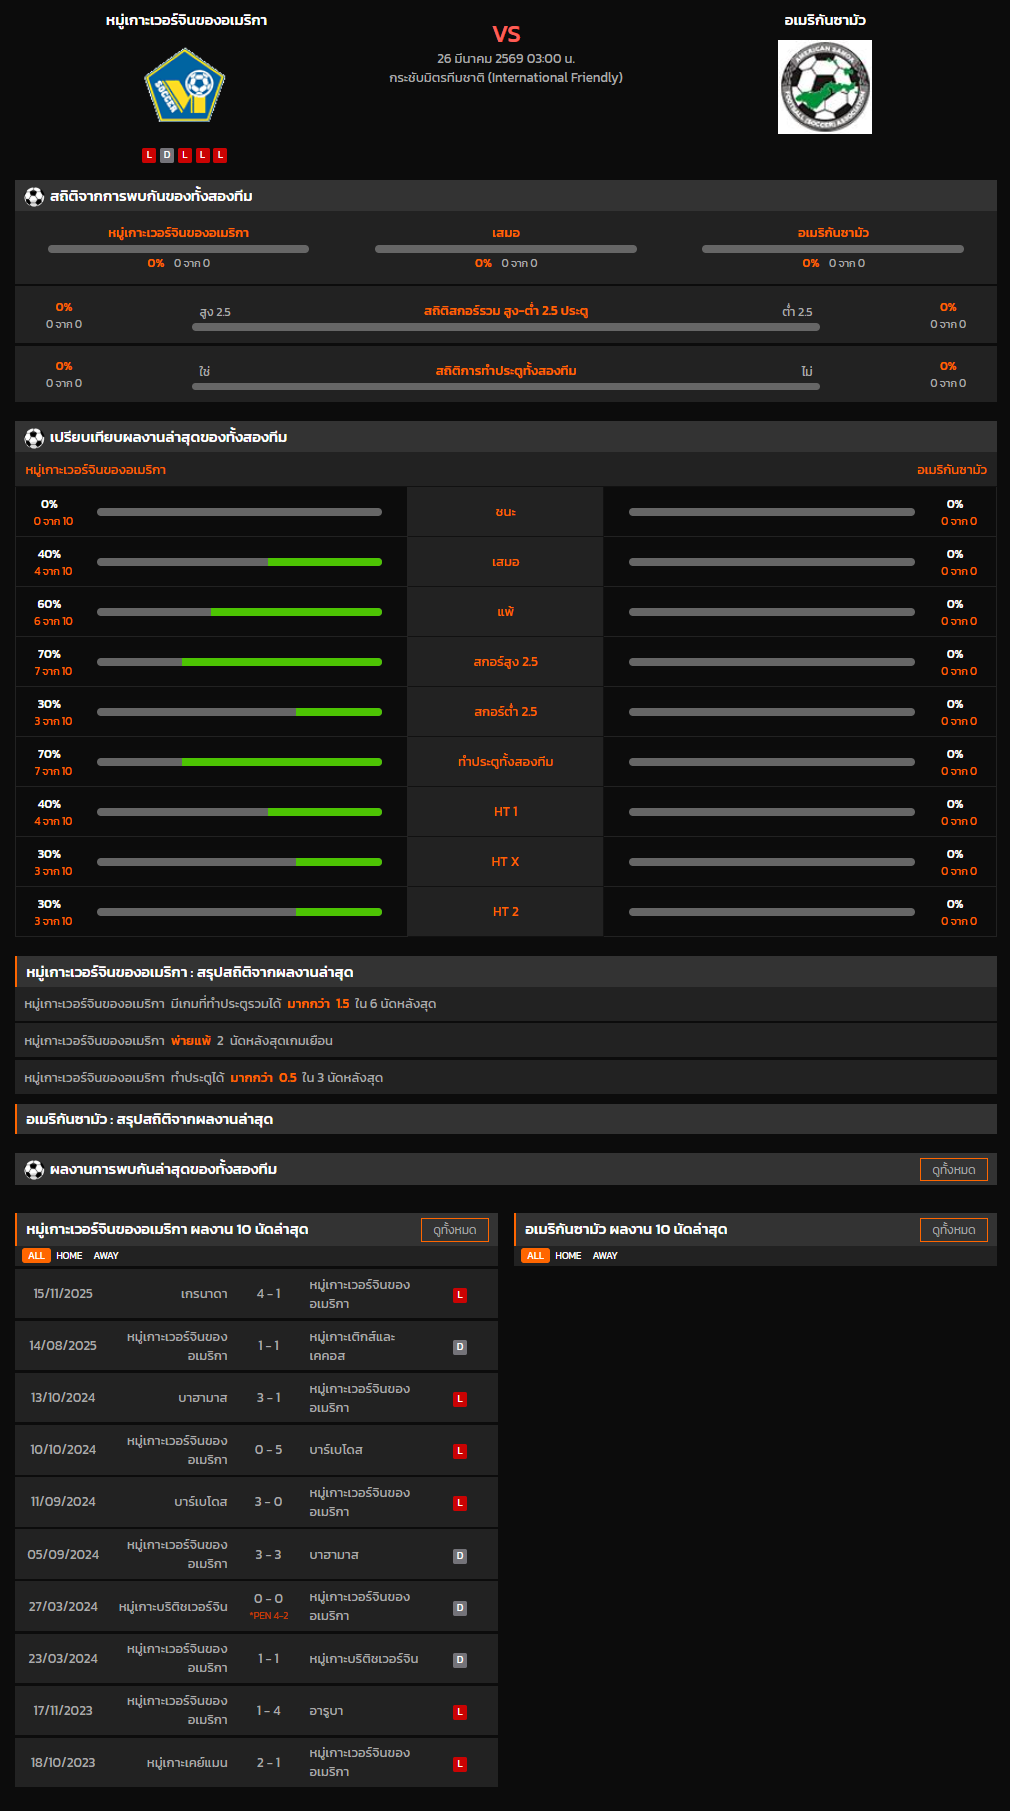Screen dimensions: 1010x1811
Task: Click the gray D badge under the home crest
Action: point(167,155)
